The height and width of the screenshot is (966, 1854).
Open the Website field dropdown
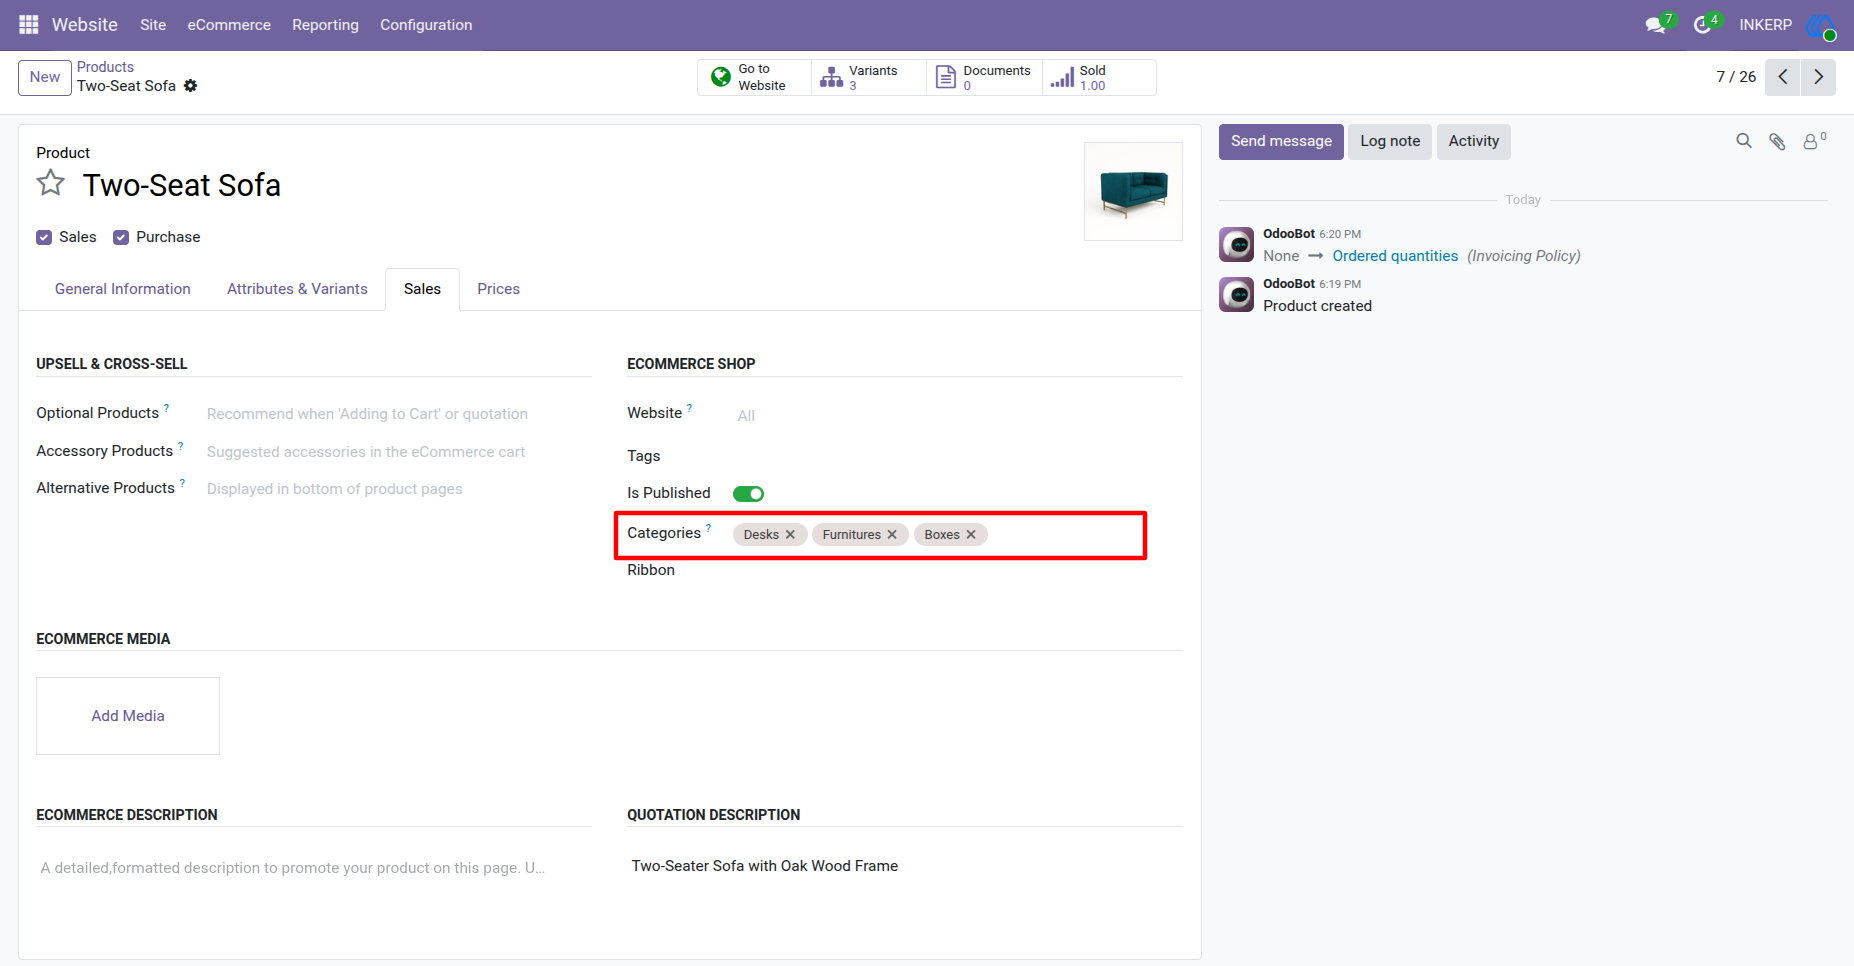click(x=957, y=415)
